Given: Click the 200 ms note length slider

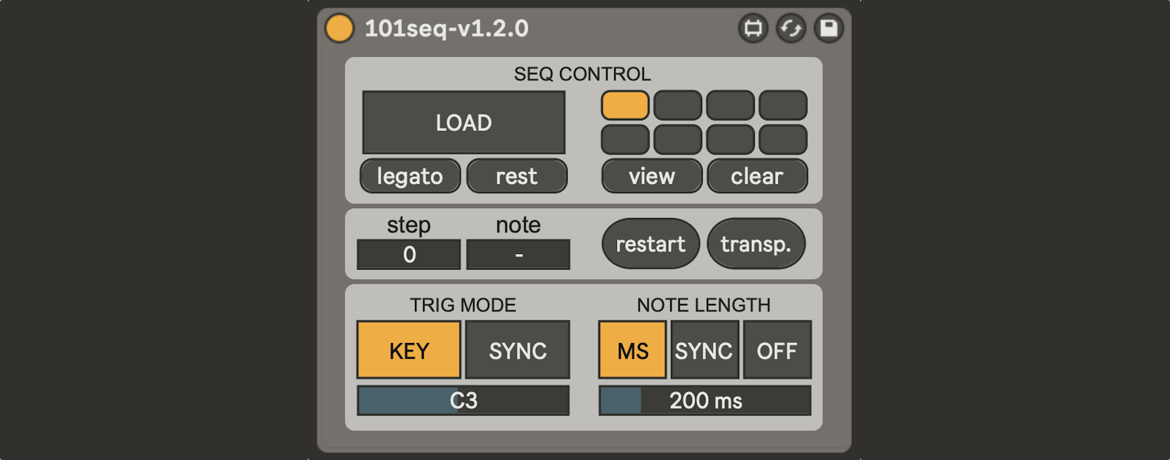Looking at the screenshot, I should (705, 401).
